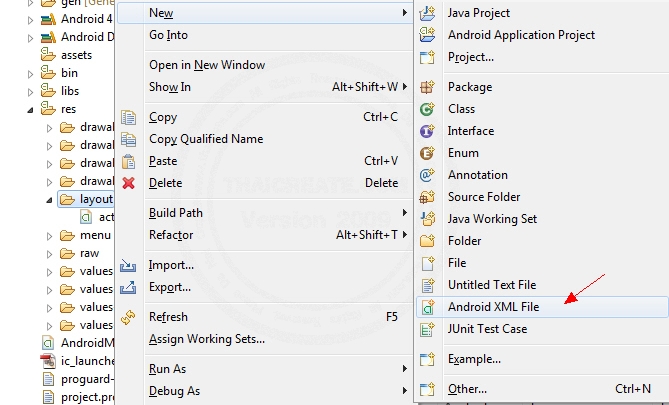Click the green Class icon
669x405 pixels.
(428, 109)
